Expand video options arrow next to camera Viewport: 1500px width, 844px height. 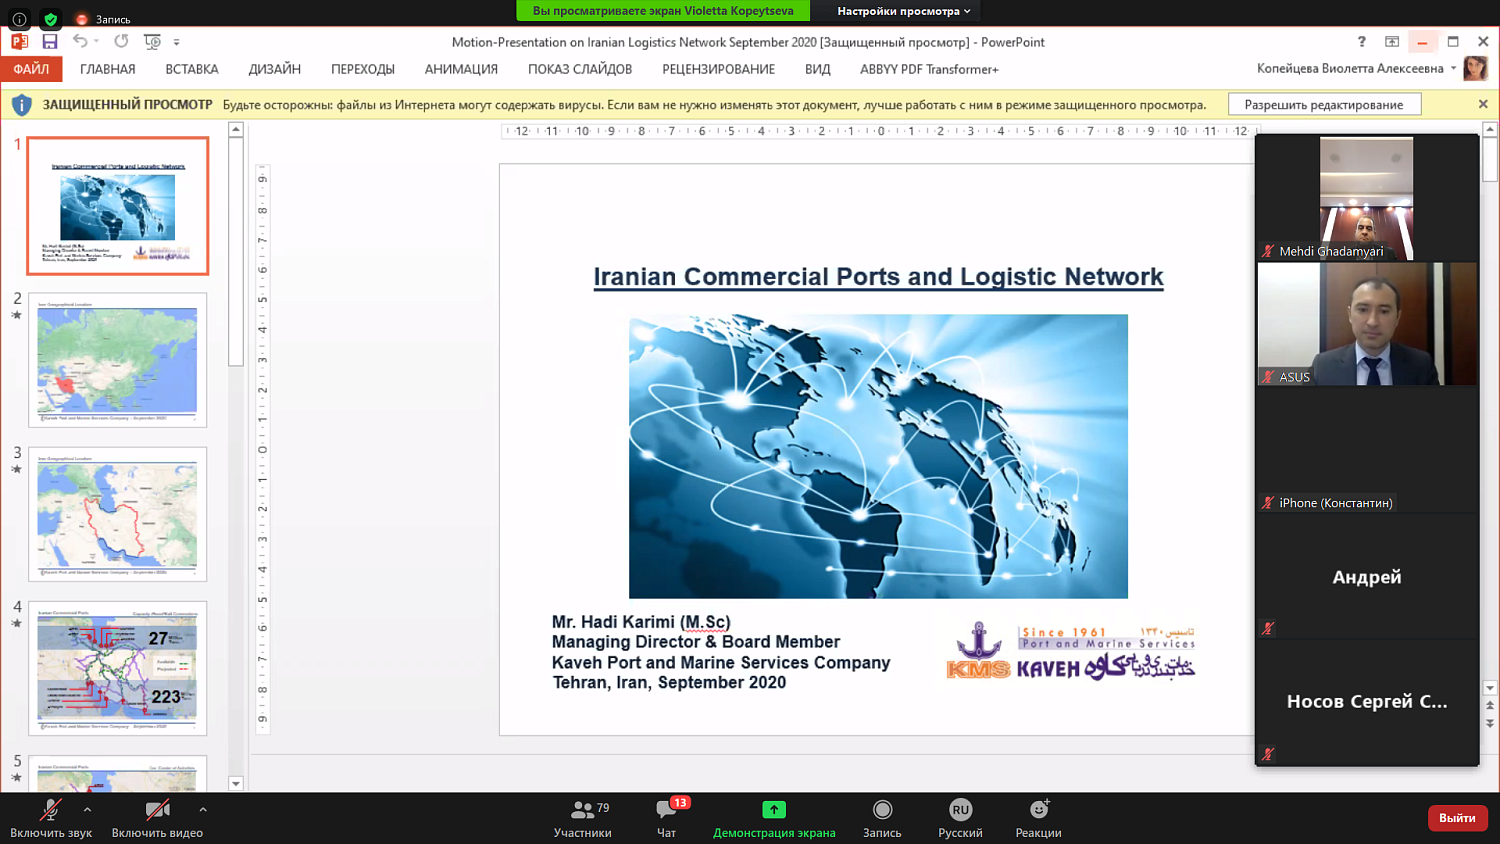pos(203,810)
